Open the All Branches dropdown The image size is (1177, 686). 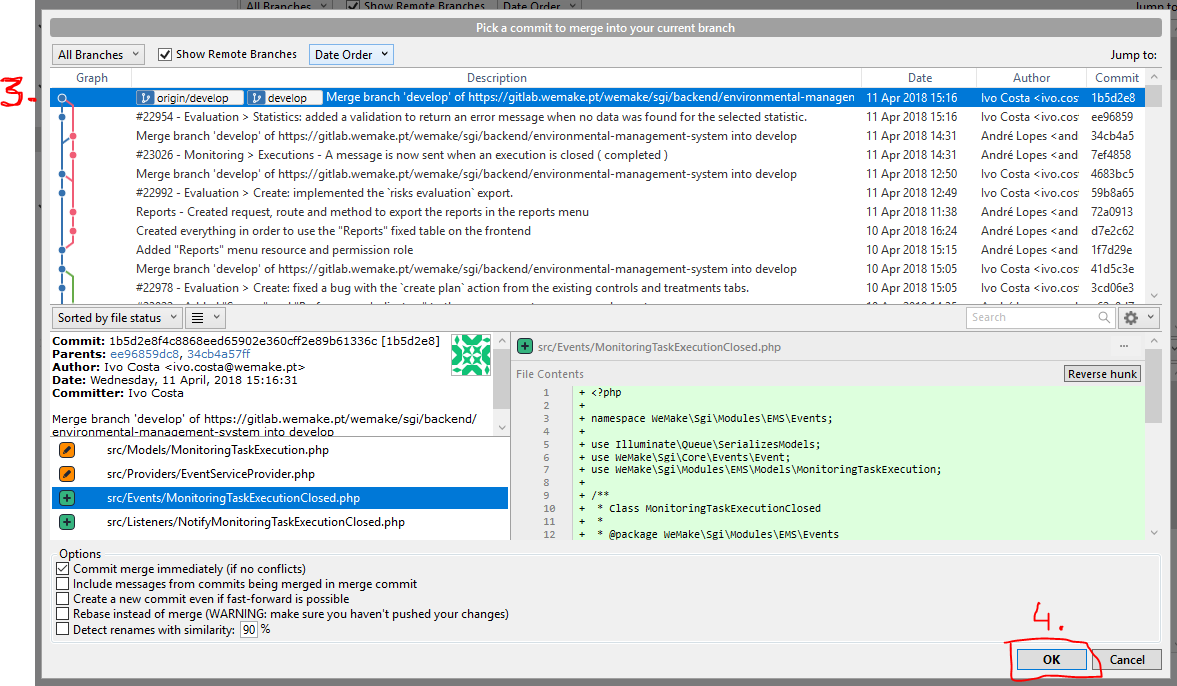(98, 55)
